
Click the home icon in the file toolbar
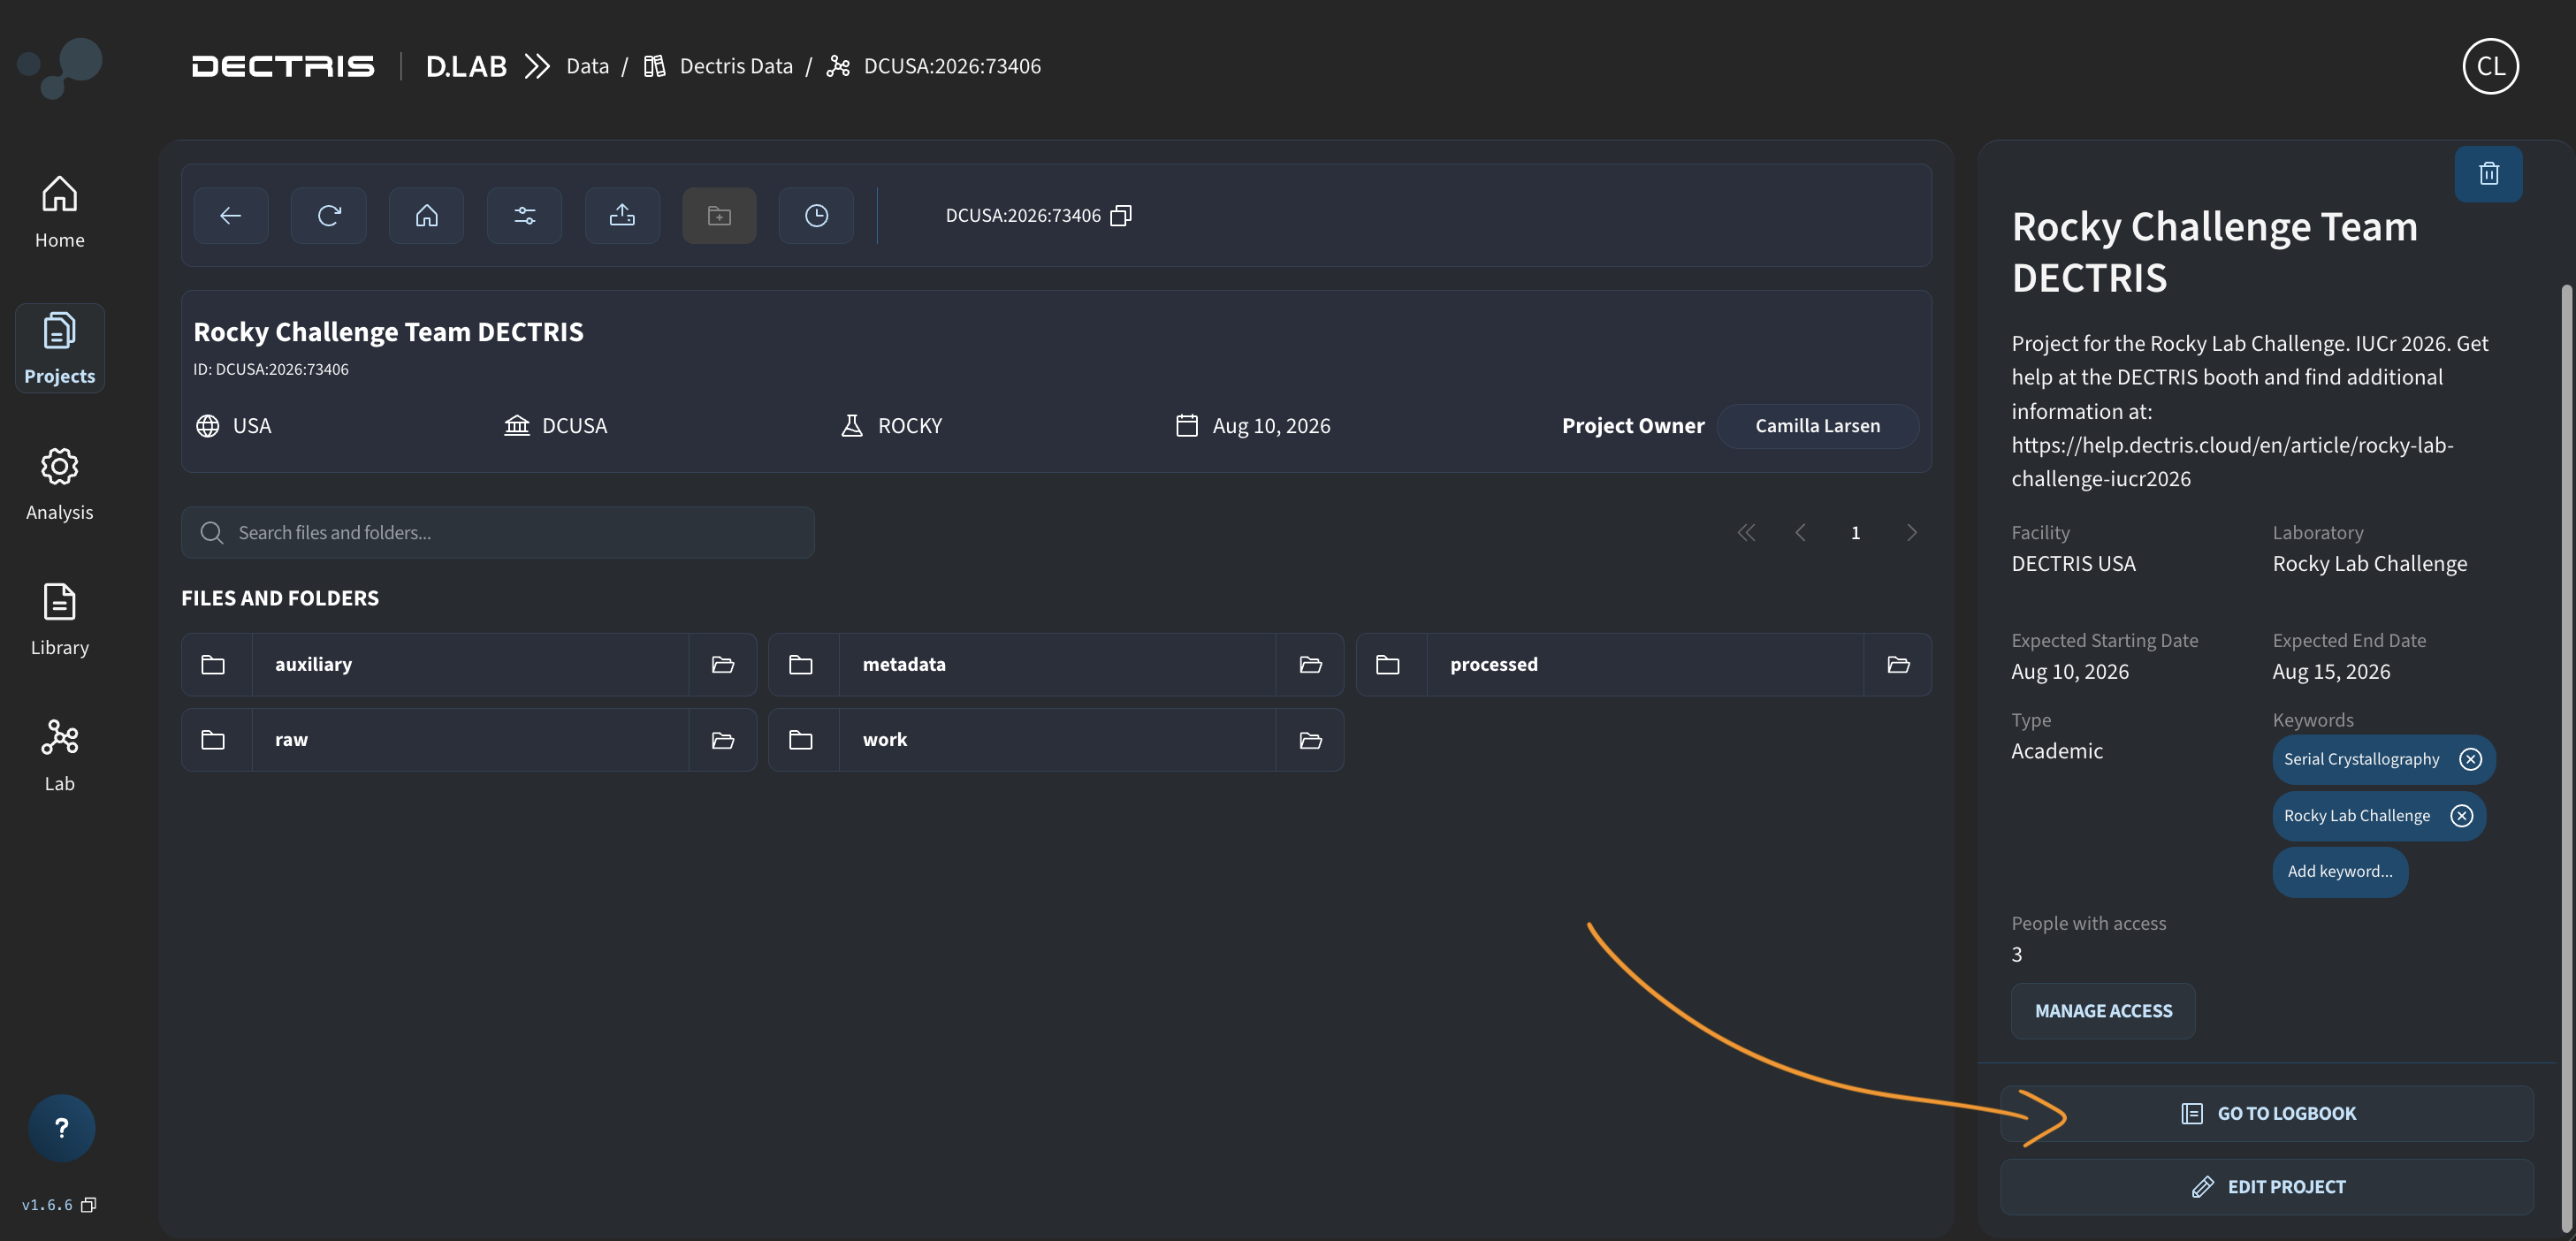pos(426,215)
